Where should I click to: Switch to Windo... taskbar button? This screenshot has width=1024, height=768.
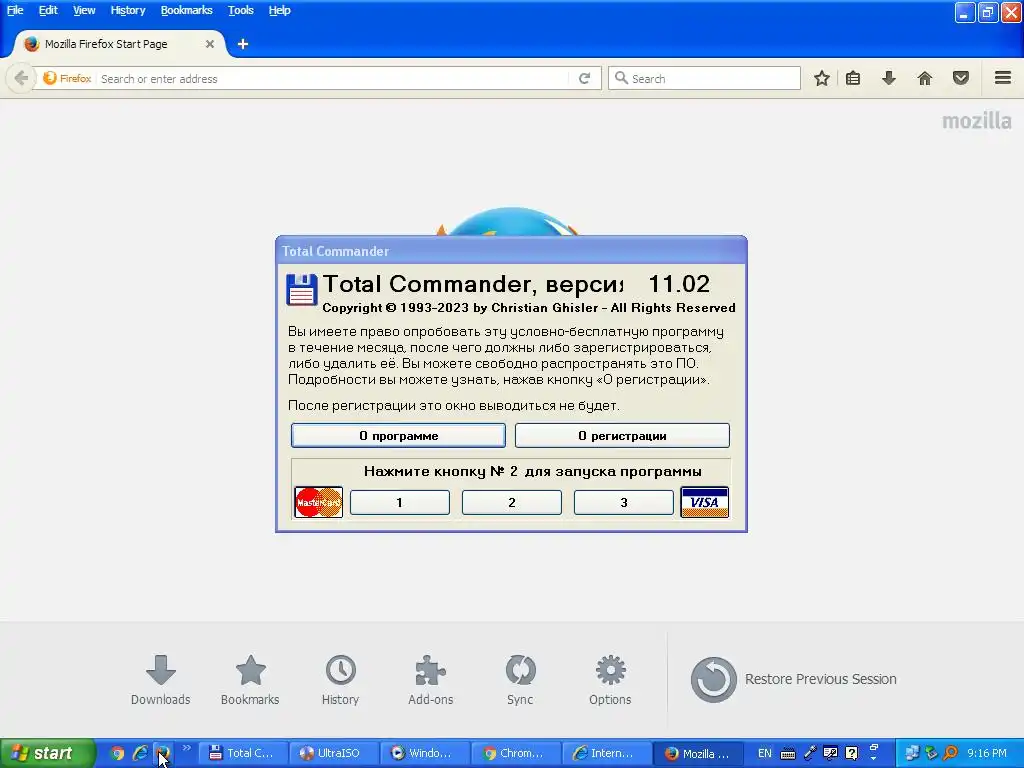click(423, 753)
